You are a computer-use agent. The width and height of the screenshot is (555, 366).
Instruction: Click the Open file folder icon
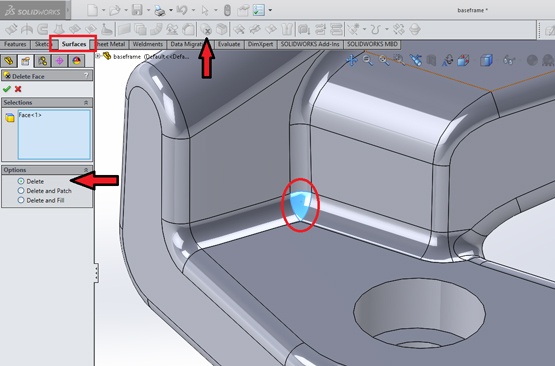(115, 10)
